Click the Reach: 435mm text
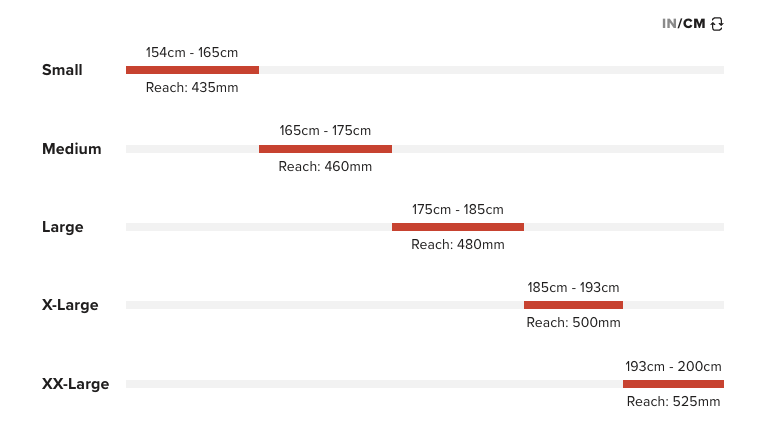The image size is (758, 436). pos(192,88)
